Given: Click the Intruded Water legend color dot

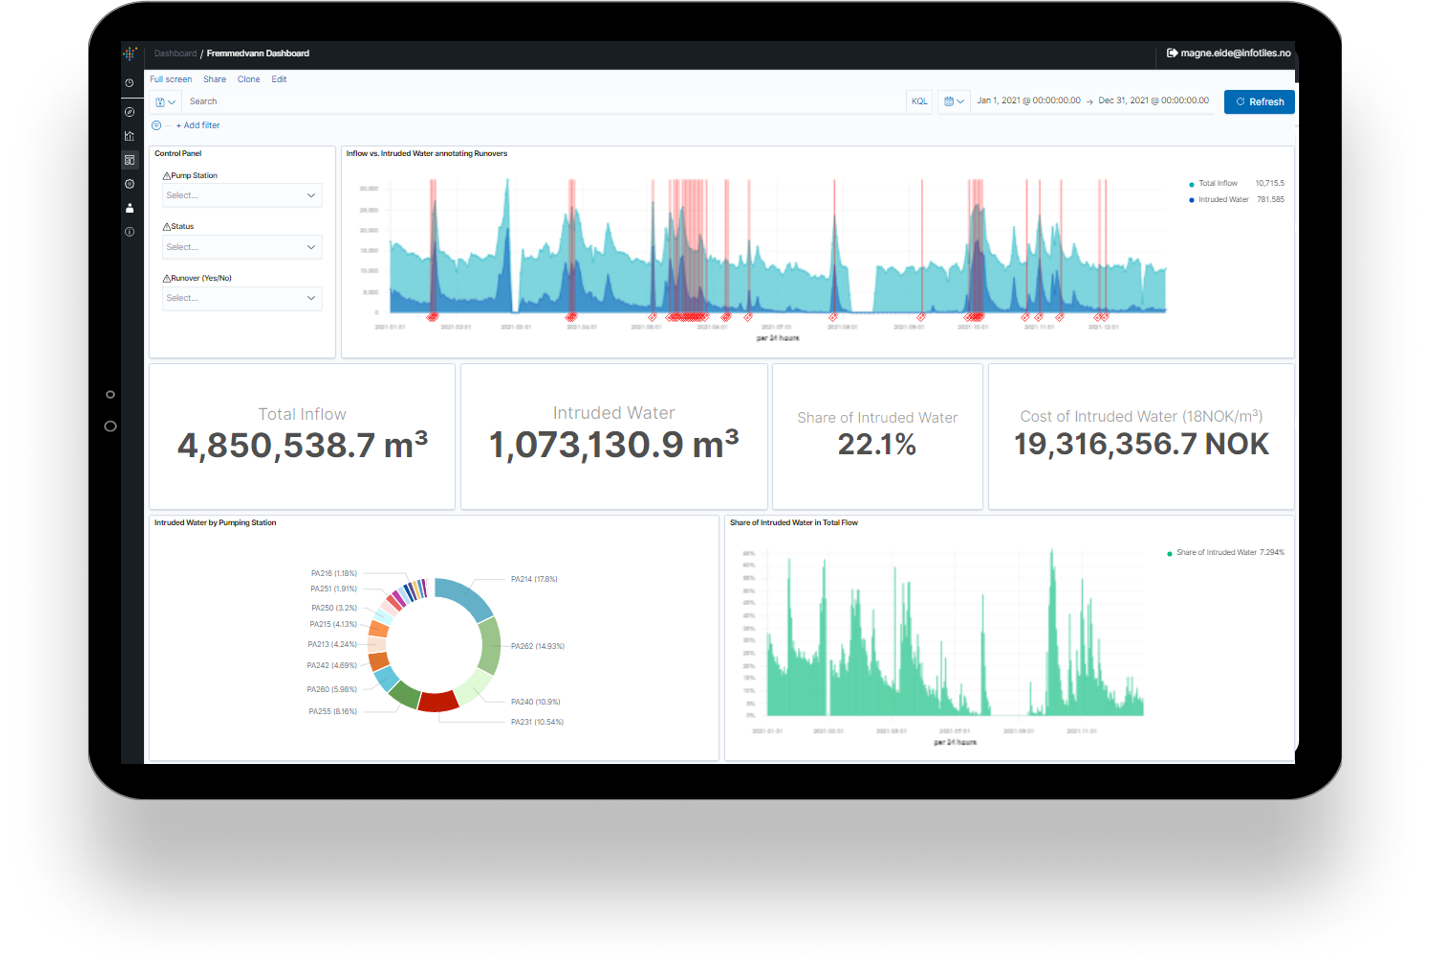Looking at the screenshot, I should coord(1191,200).
